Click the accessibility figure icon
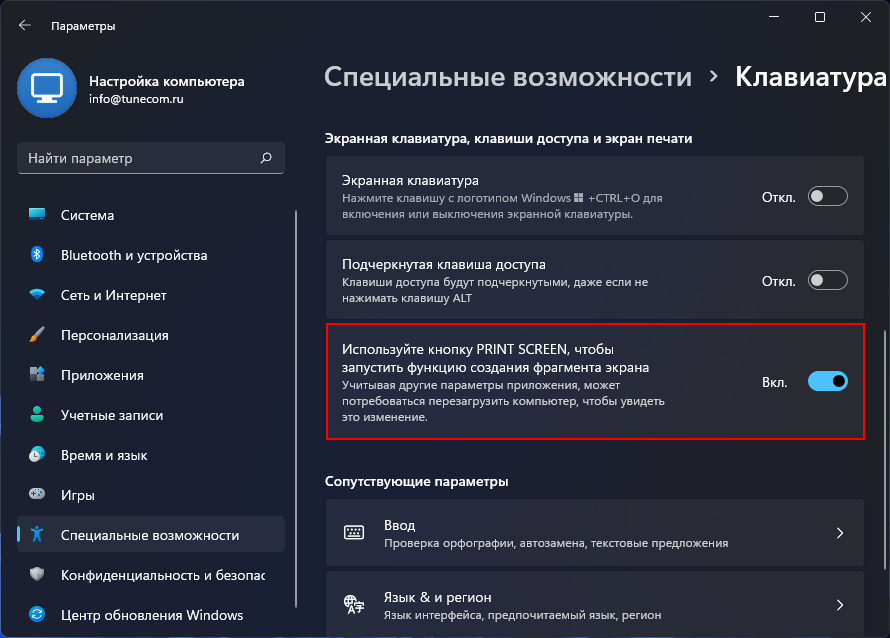Image resolution: width=890 pixels, height=638 pixels. pos(37,534)
